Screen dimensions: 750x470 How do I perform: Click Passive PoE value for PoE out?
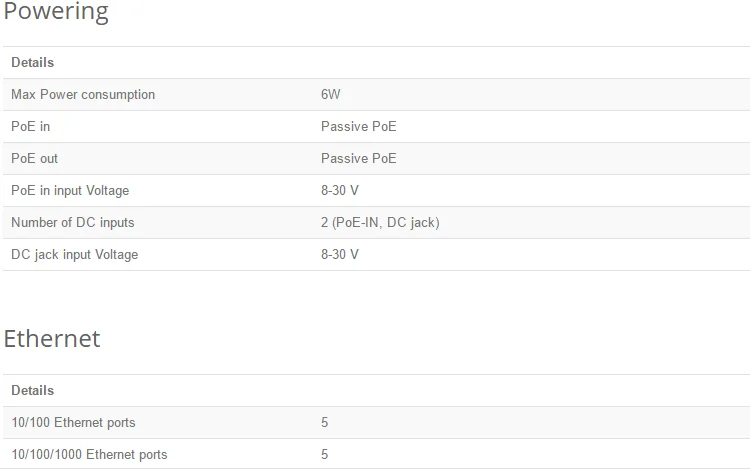[359, 158]
